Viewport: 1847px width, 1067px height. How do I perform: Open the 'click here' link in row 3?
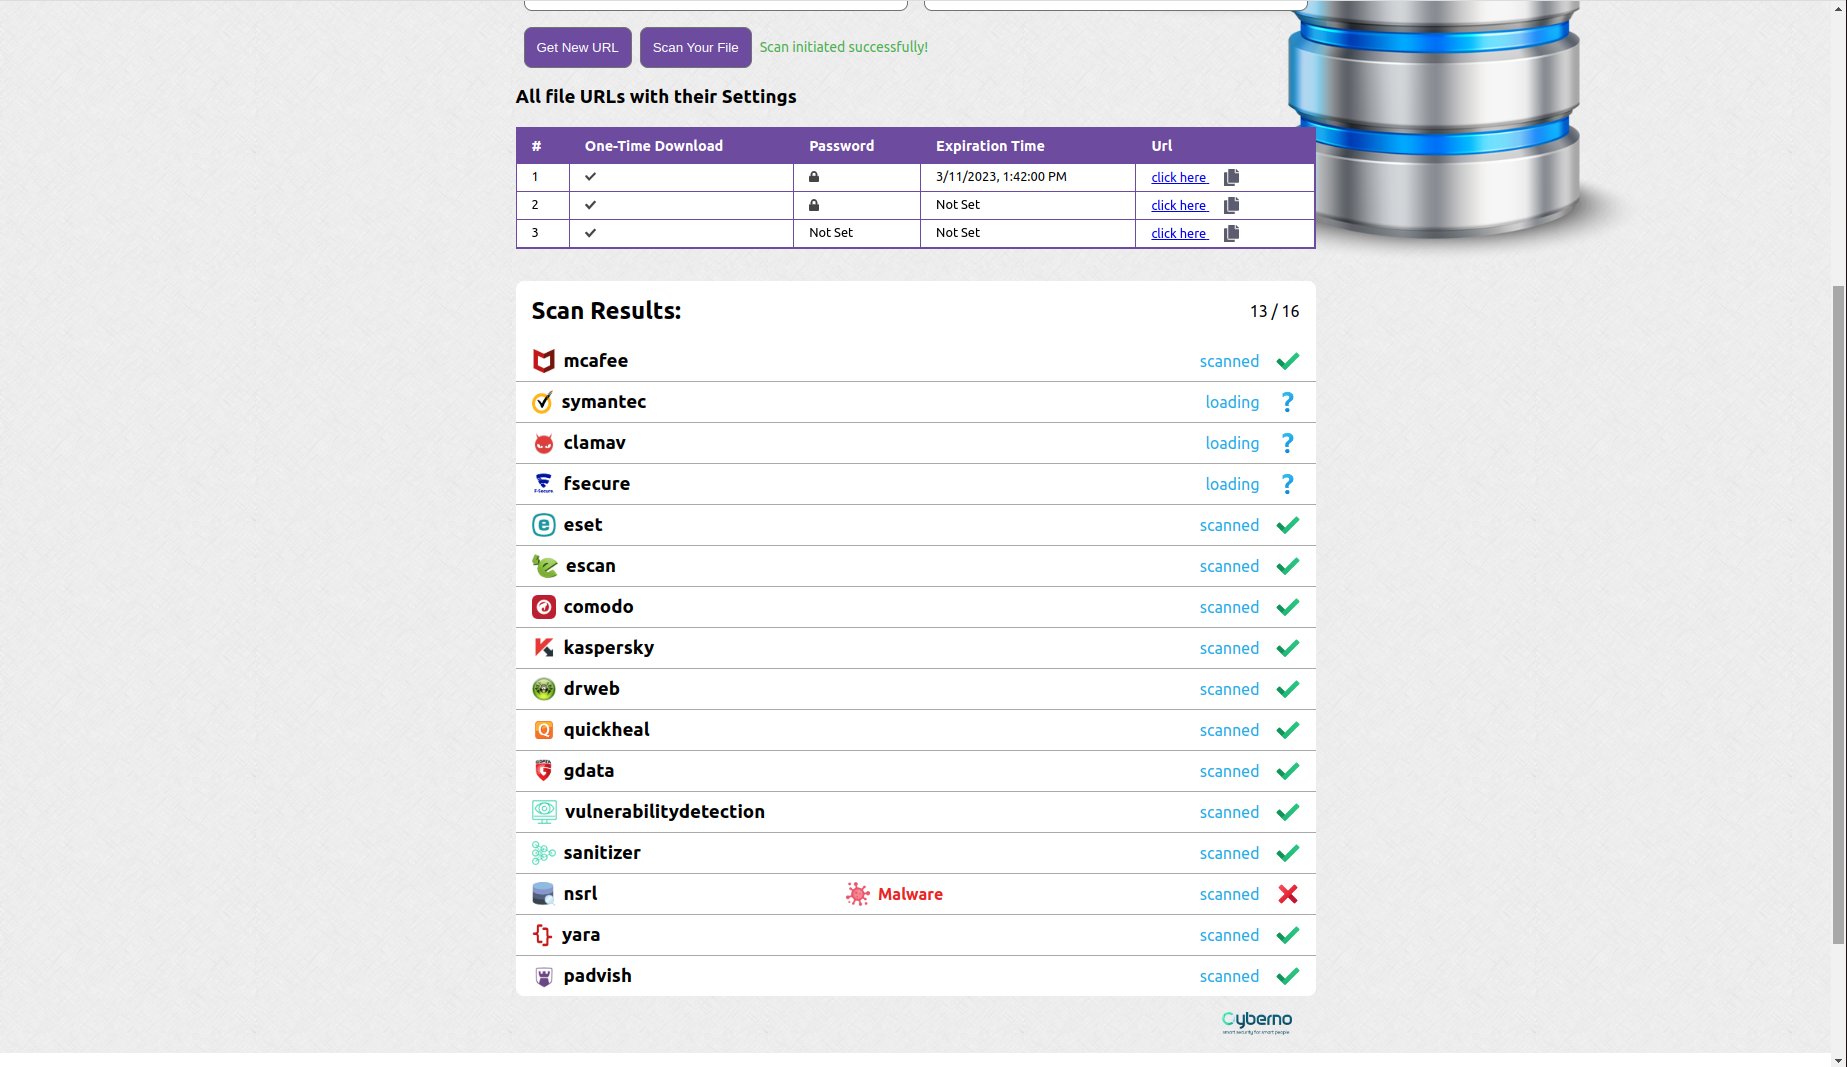pos(1179,233)
